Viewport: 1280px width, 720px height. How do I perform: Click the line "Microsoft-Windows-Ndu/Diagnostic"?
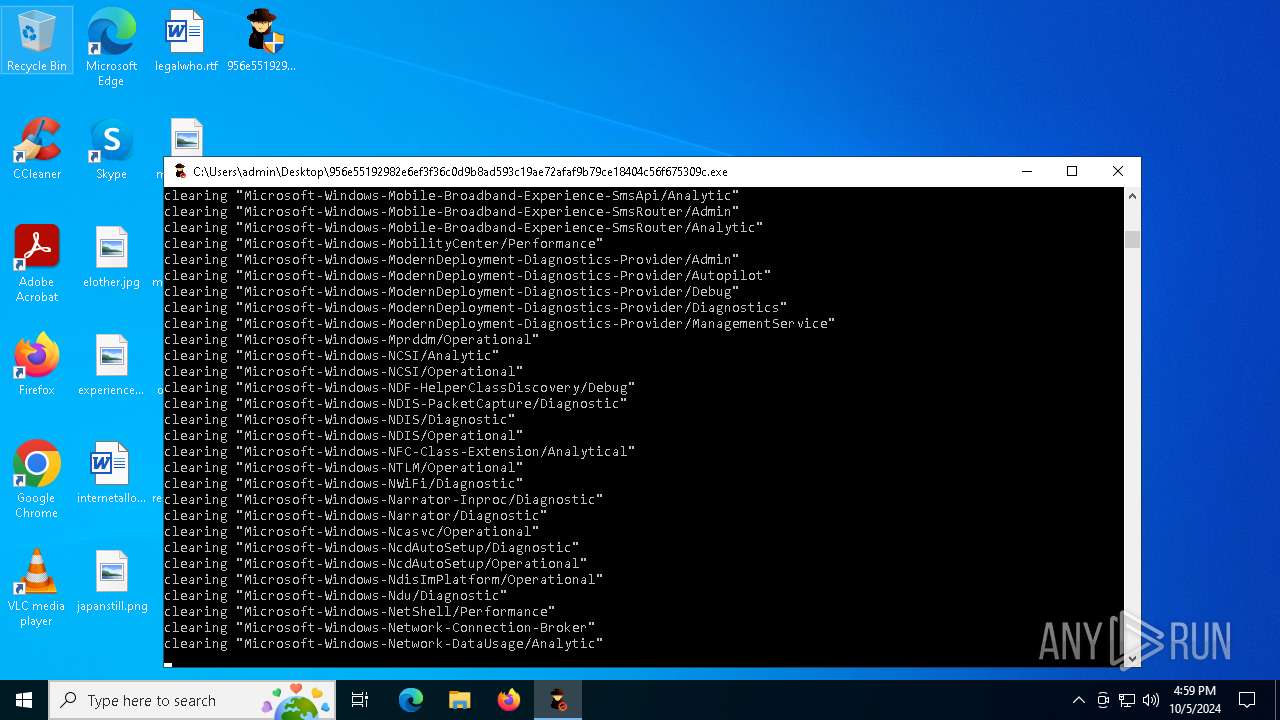(x=335, y=596)
